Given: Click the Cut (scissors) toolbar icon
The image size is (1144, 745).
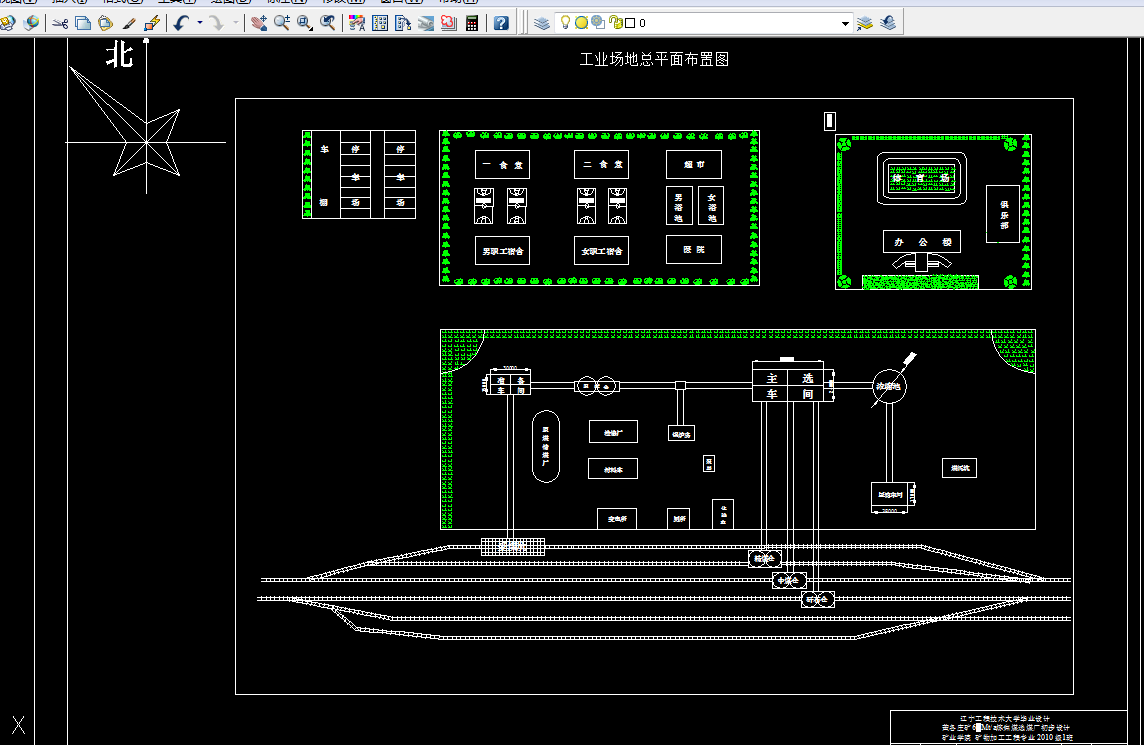Looking at the screenshot, I should click(x=61, y=23).
